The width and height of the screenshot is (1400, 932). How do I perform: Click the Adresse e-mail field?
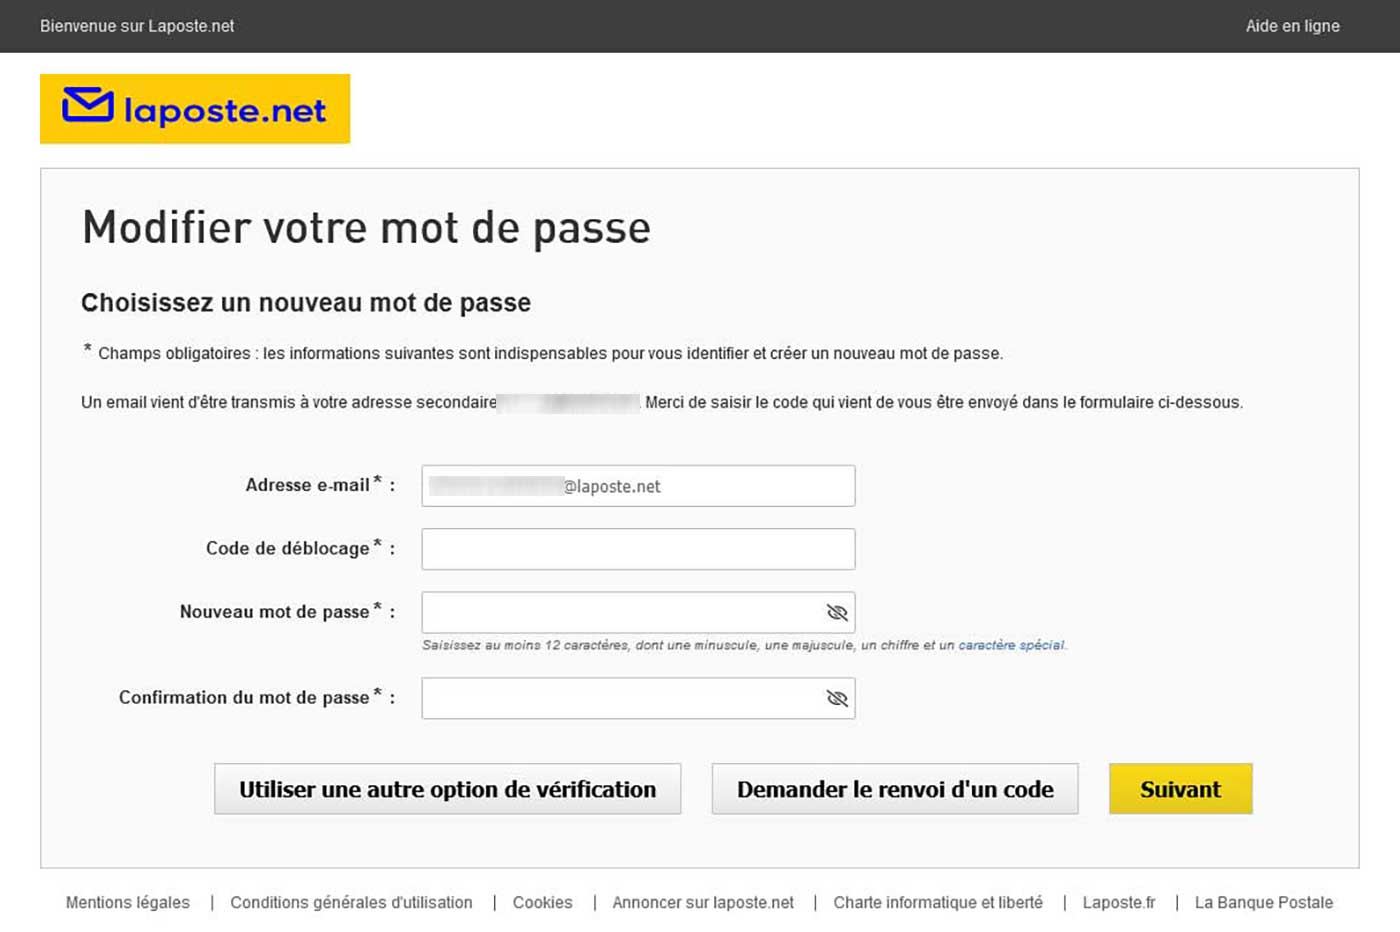coord(638,486)
